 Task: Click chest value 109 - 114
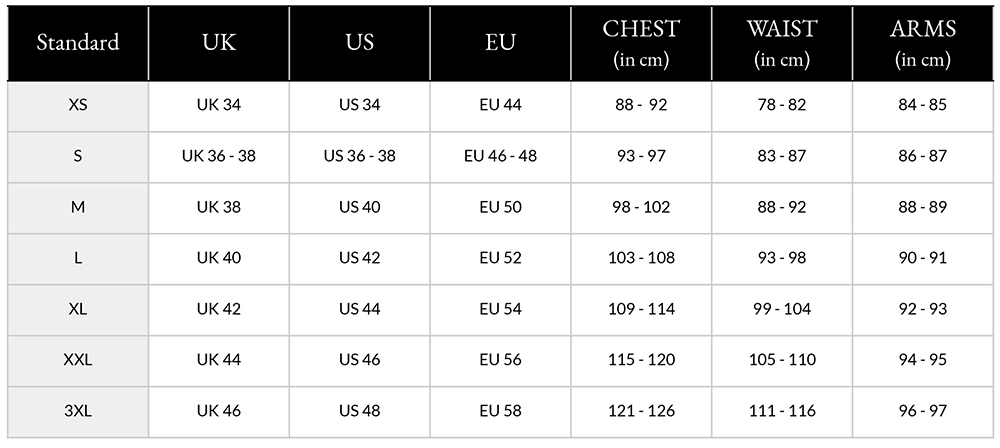[641, 309]
